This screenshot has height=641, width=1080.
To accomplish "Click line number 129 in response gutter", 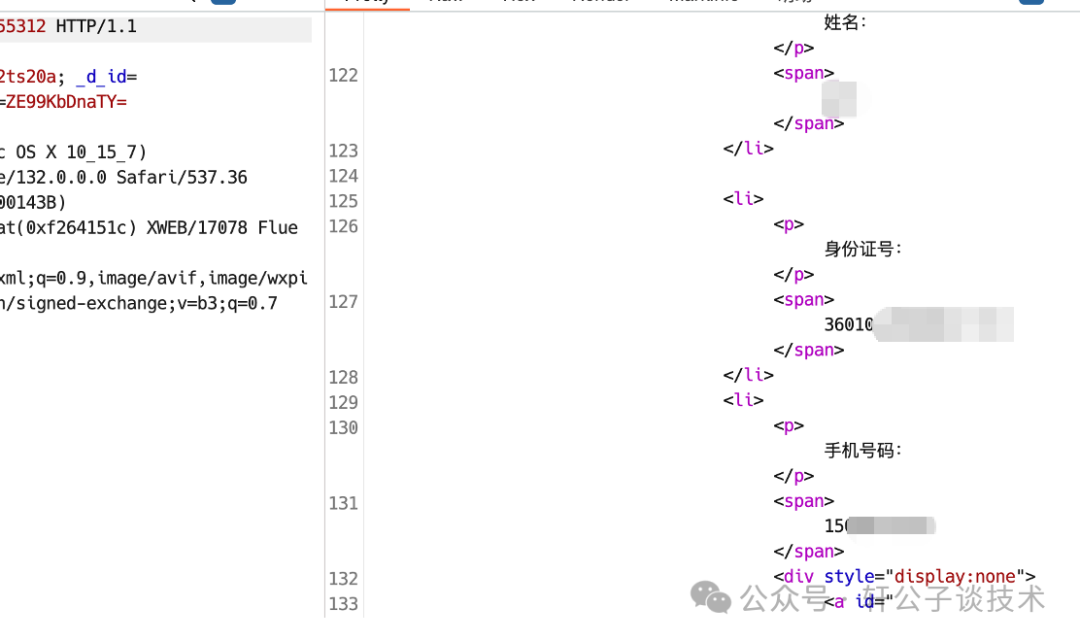I will 343,403.
